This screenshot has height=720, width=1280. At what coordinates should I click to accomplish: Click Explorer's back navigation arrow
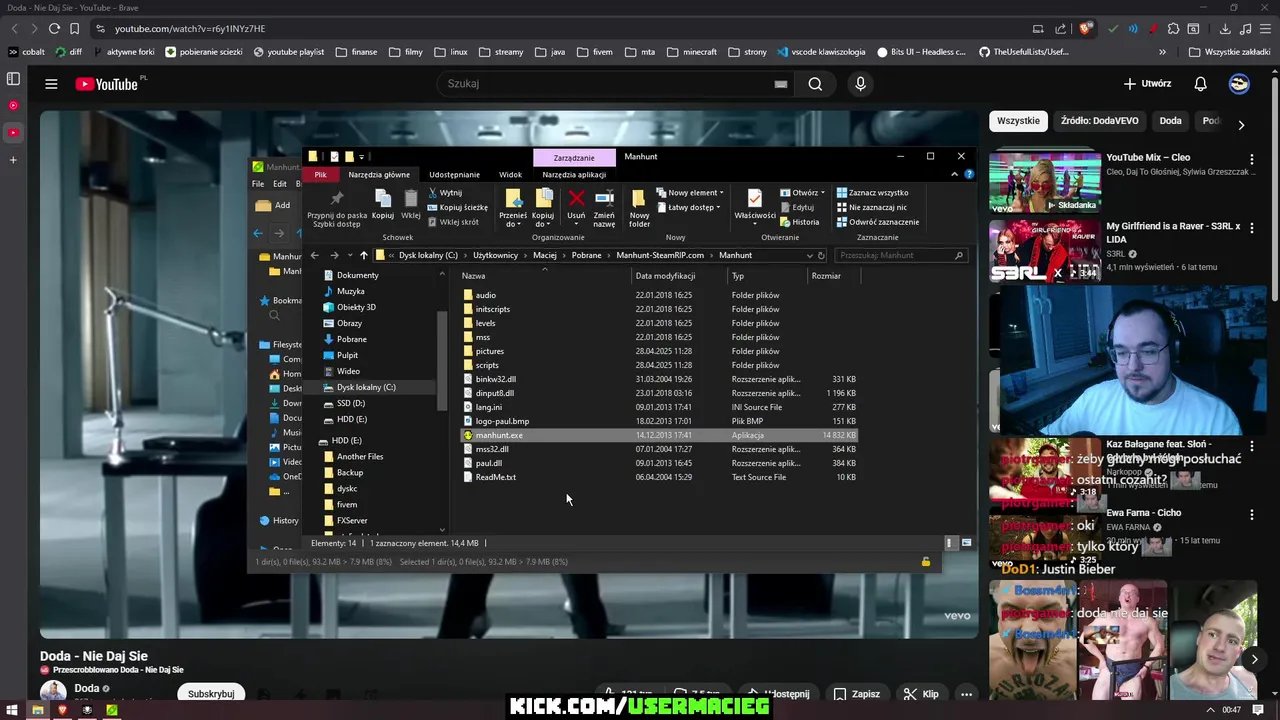click(314, 255)
